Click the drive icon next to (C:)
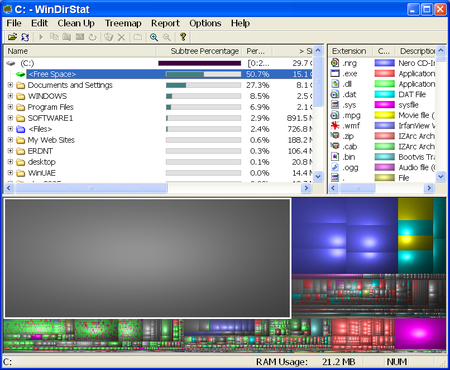Viewport: 450px width, 370px height. coord(11,63)
